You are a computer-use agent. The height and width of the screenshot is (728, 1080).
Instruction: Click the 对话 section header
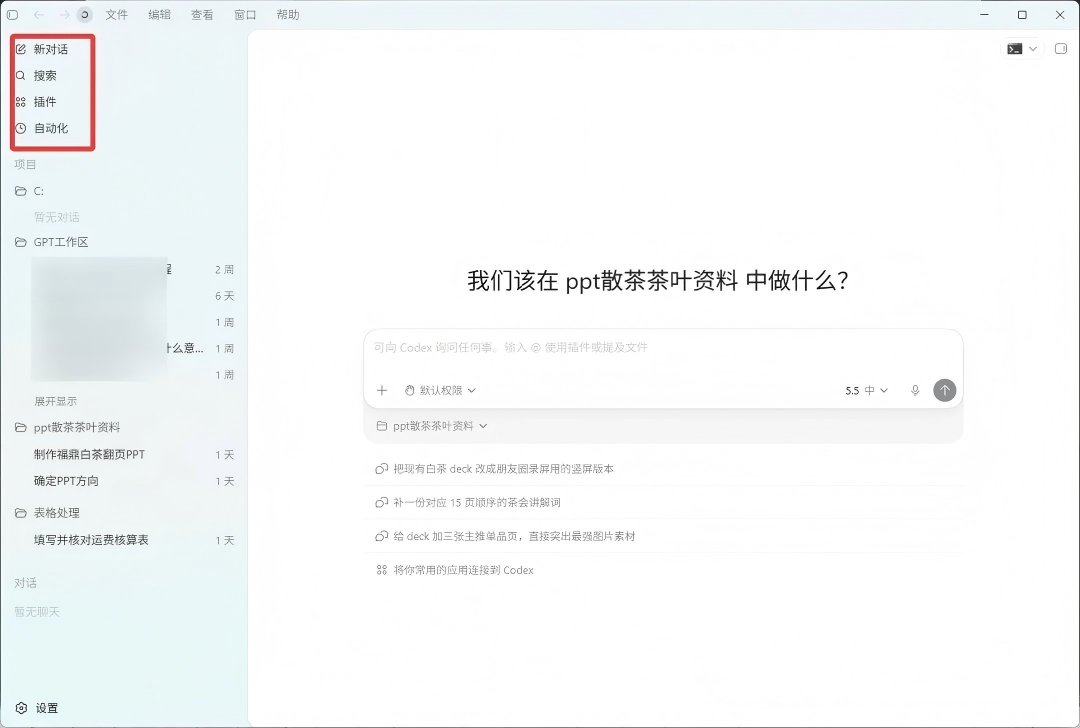[x=25, y=583]
